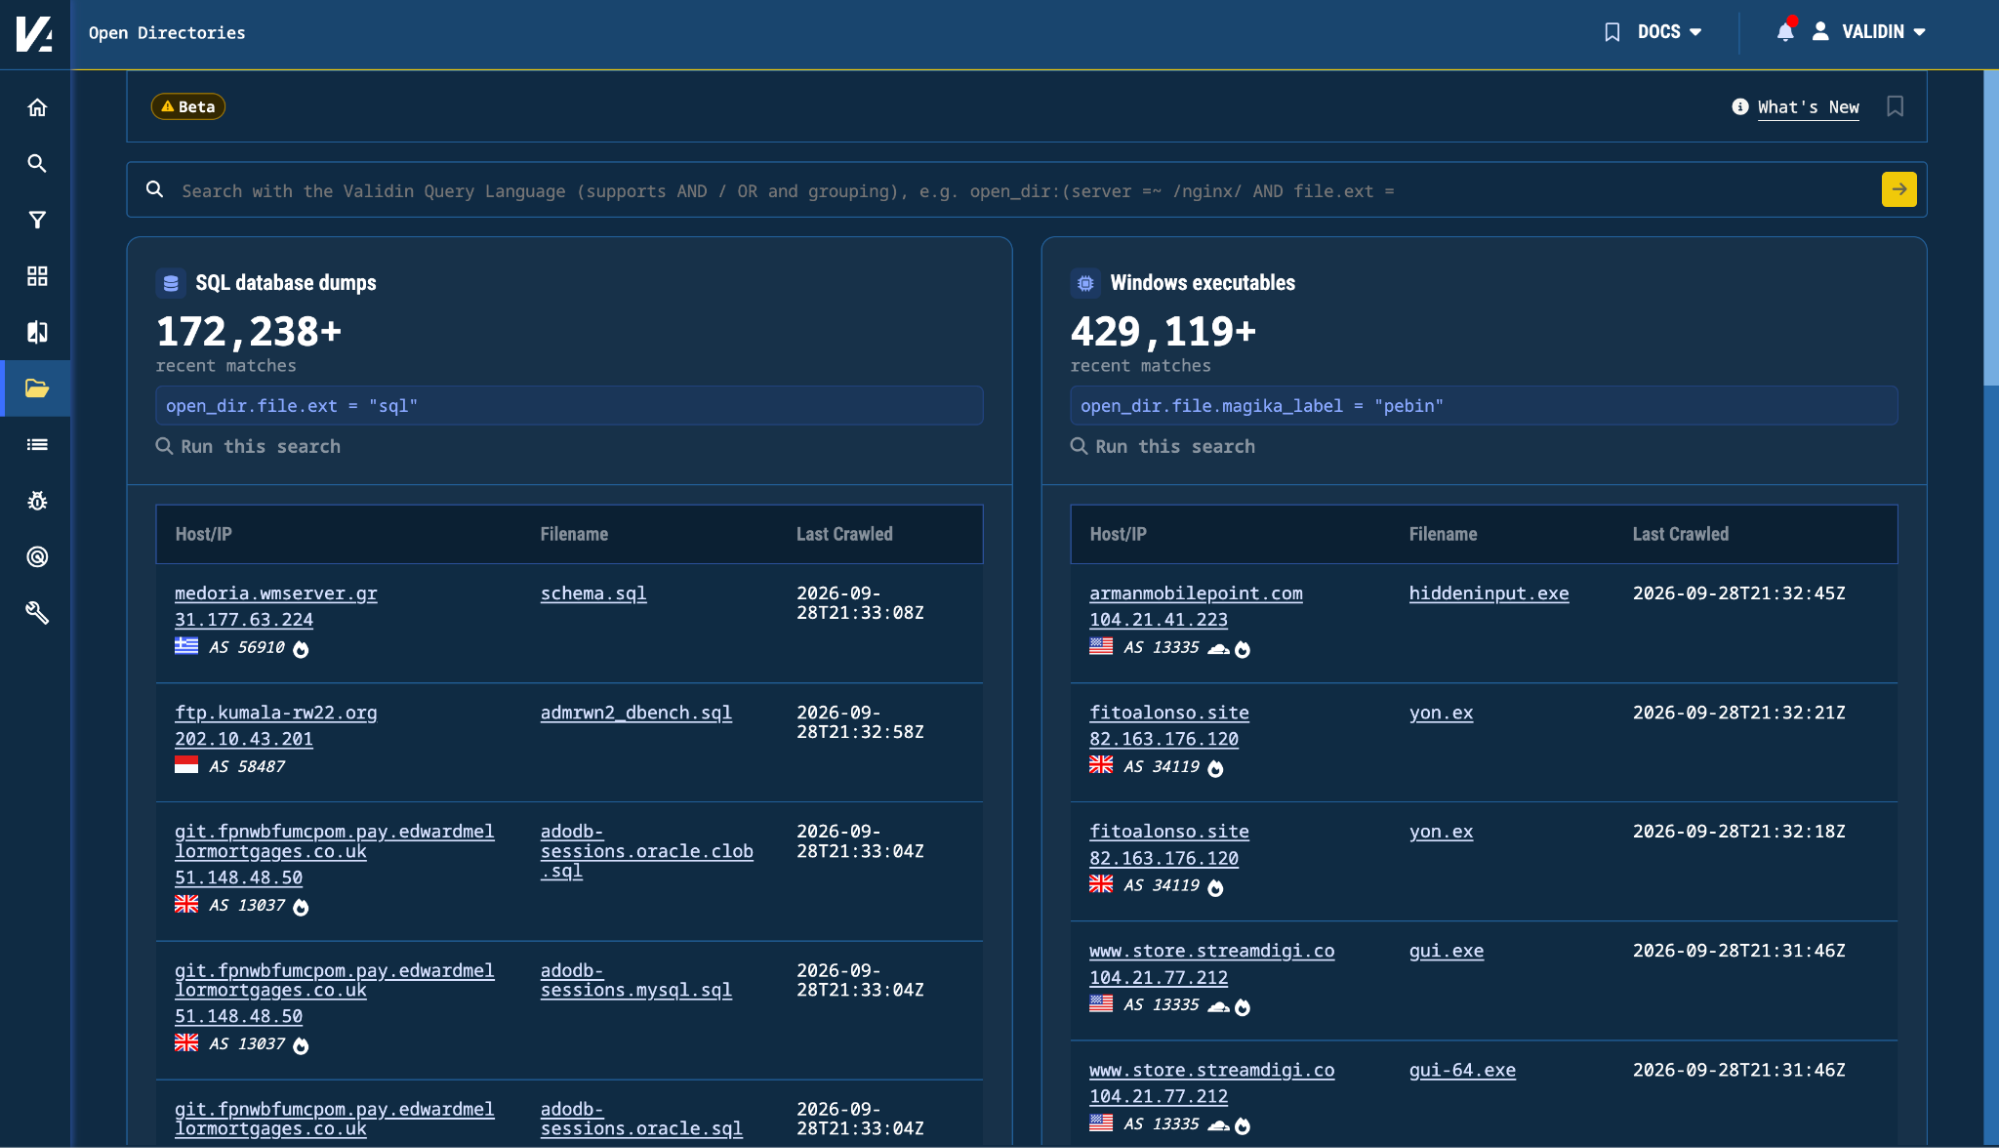Open file schema.sql
This screenshot has height=1148, width=1999.
pyautogui.click(x=593, y=593)
